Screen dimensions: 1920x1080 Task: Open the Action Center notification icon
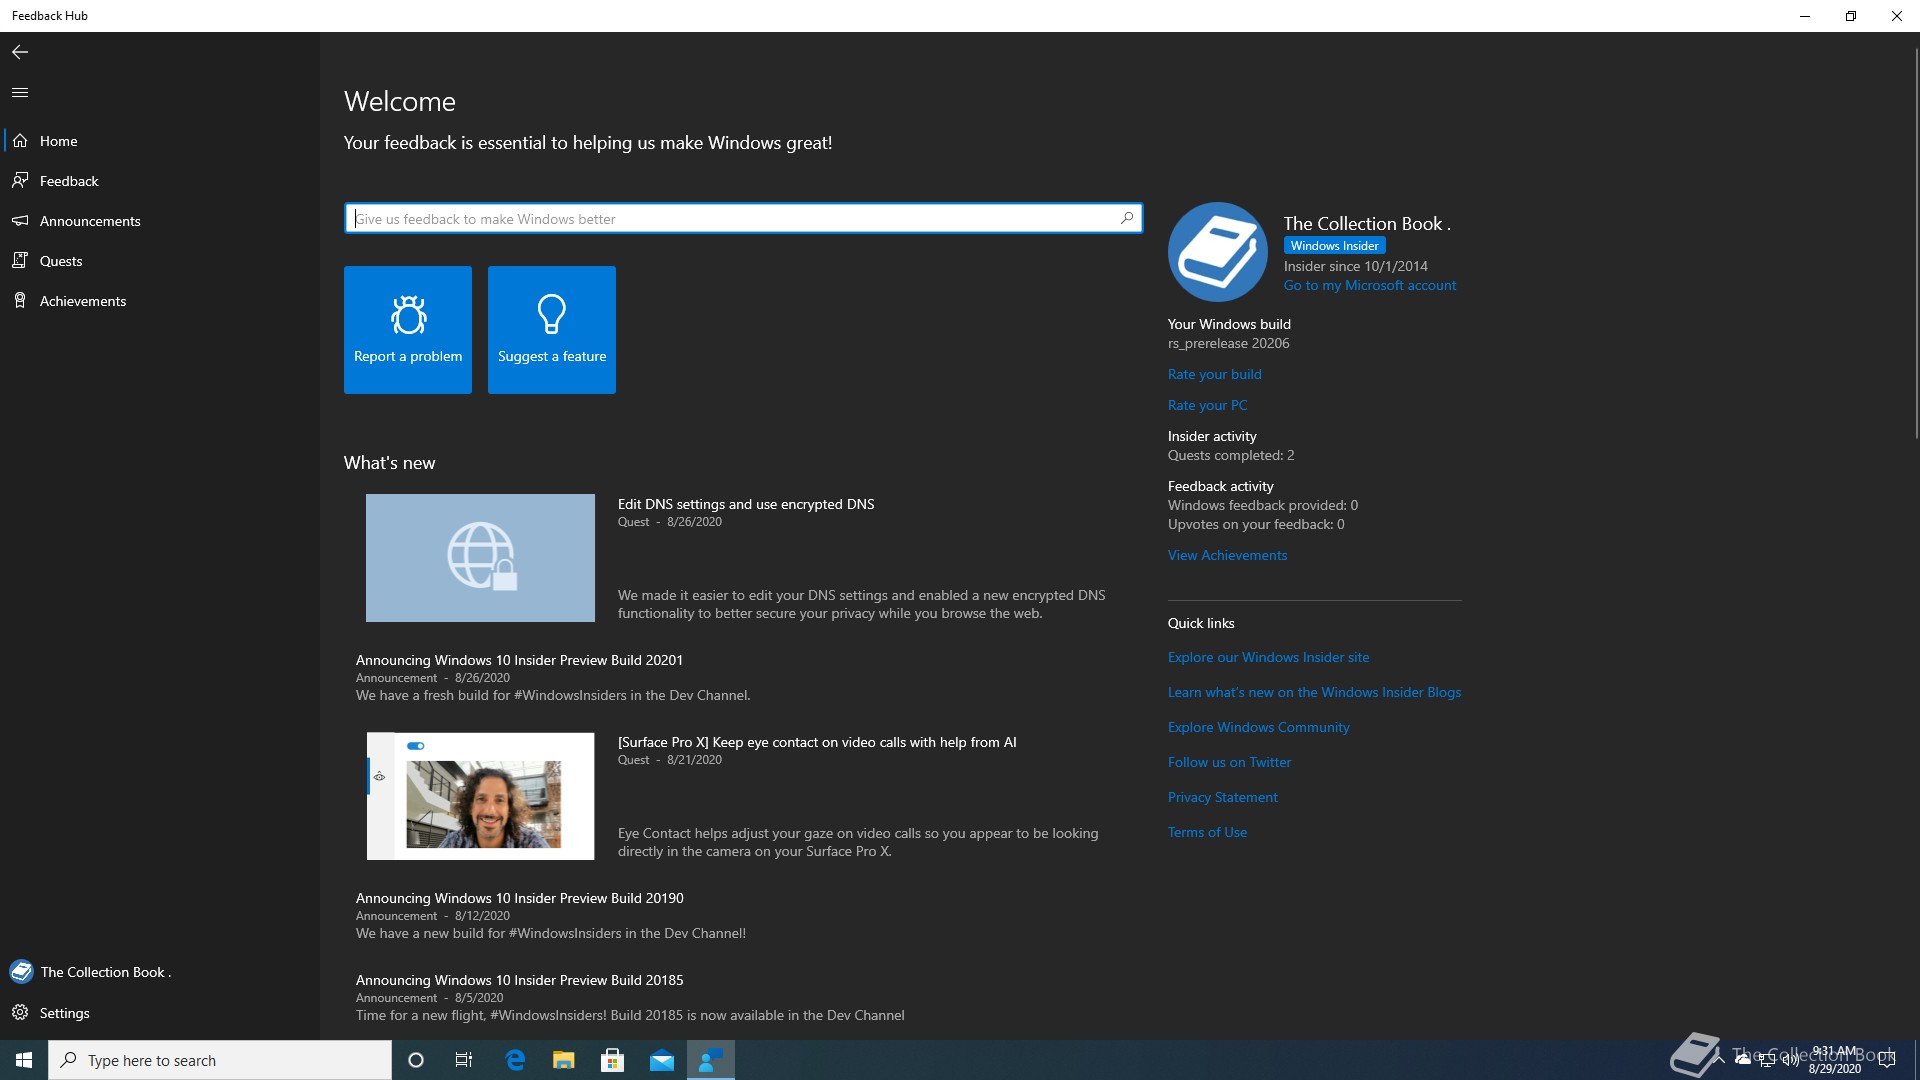point(1888,1060)
